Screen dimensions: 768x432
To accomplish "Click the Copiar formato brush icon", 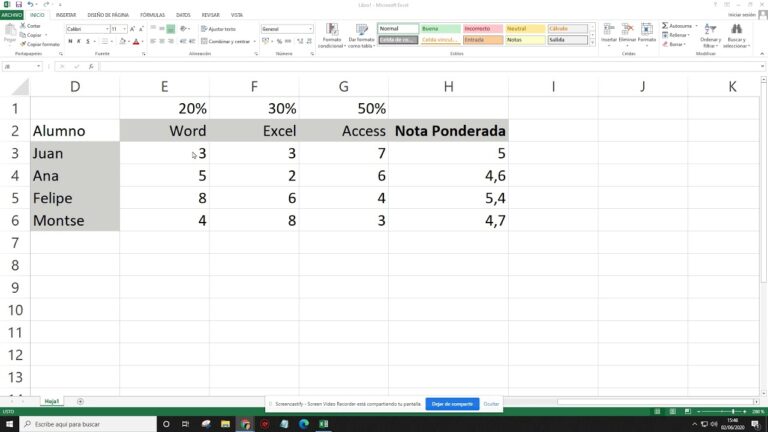I will (x=23, y=44).
